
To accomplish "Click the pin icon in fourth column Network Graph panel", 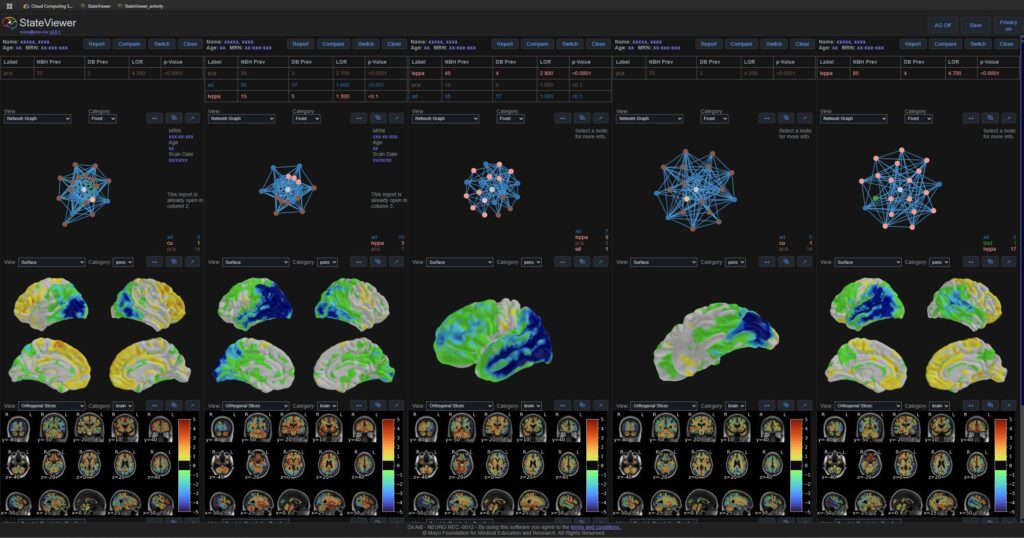I will click(x=804, y=118).
